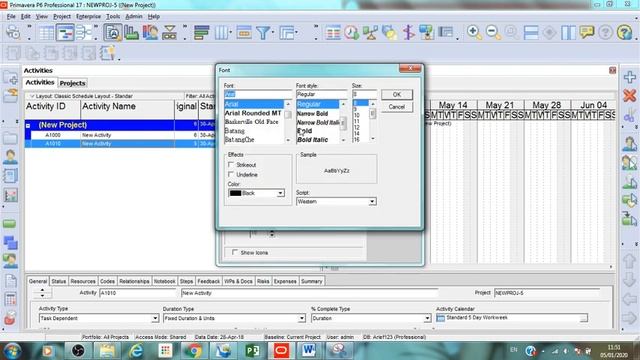
Task: Click the speech bubble Discussion icon
Action: coord(587,32)
